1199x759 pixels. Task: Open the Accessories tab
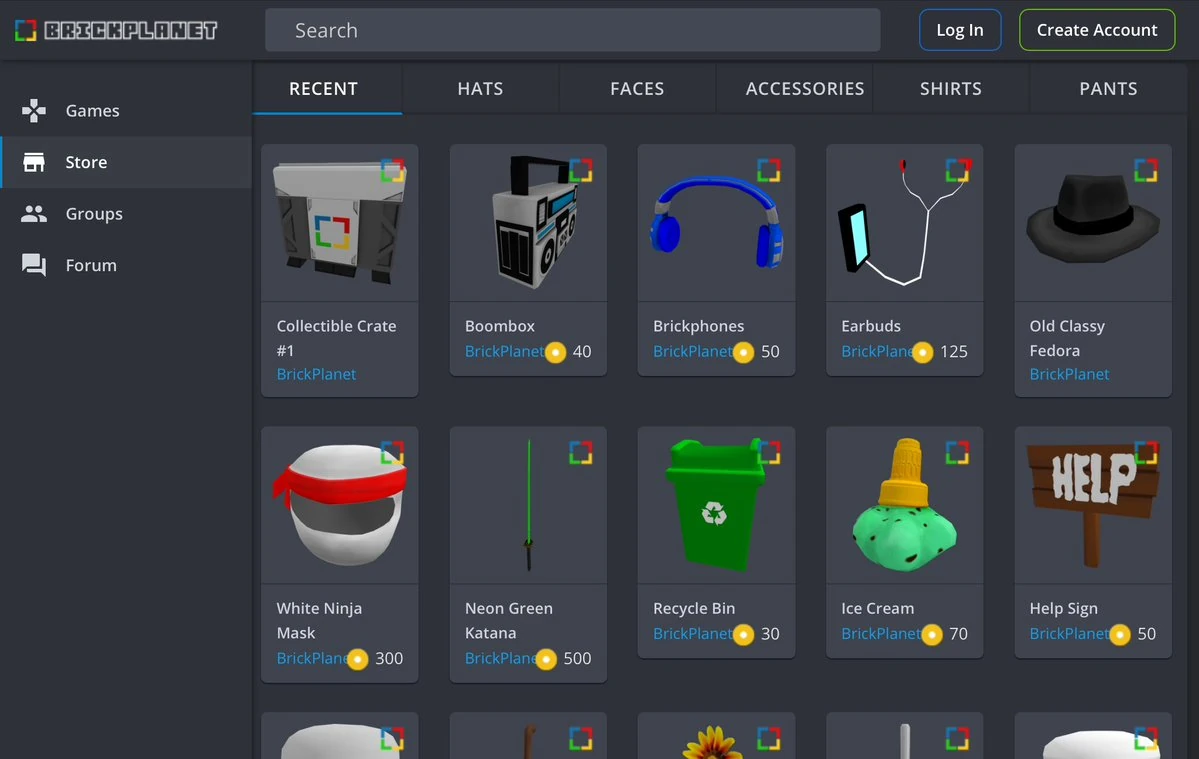click(x=804, y=88)
